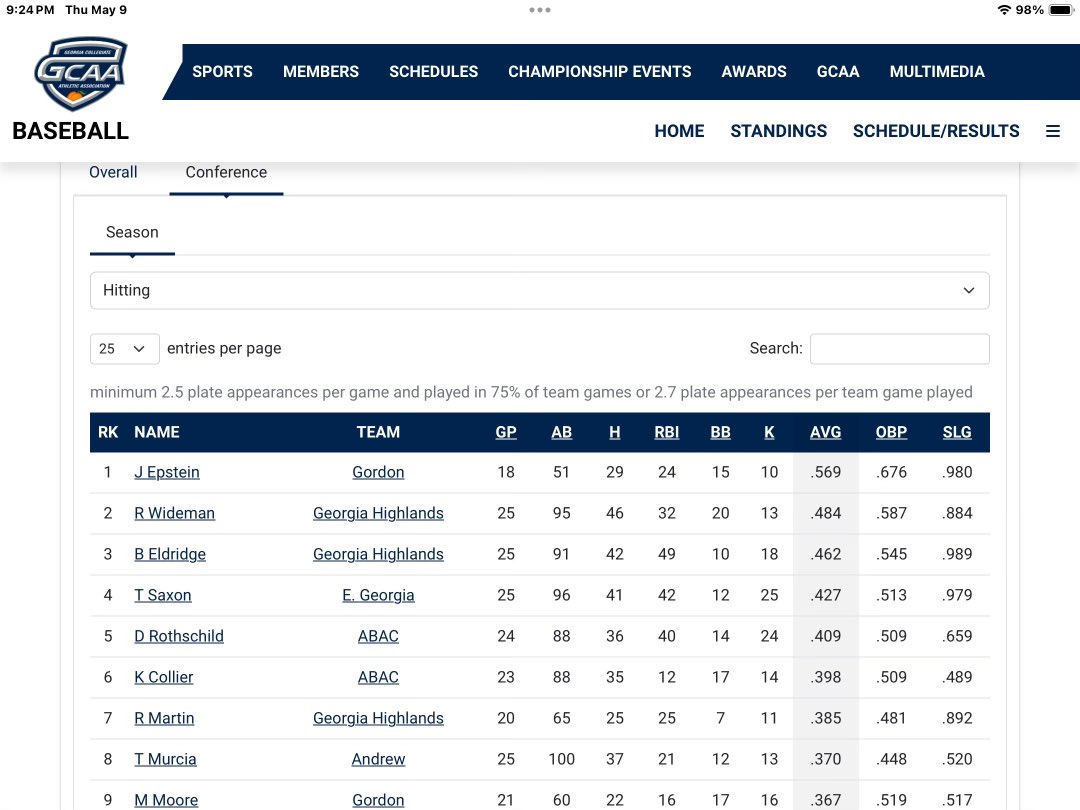This screenshot has height=810, width=1080.
Task: Open the STANDINGS page
Action: (x=779, y=131)
